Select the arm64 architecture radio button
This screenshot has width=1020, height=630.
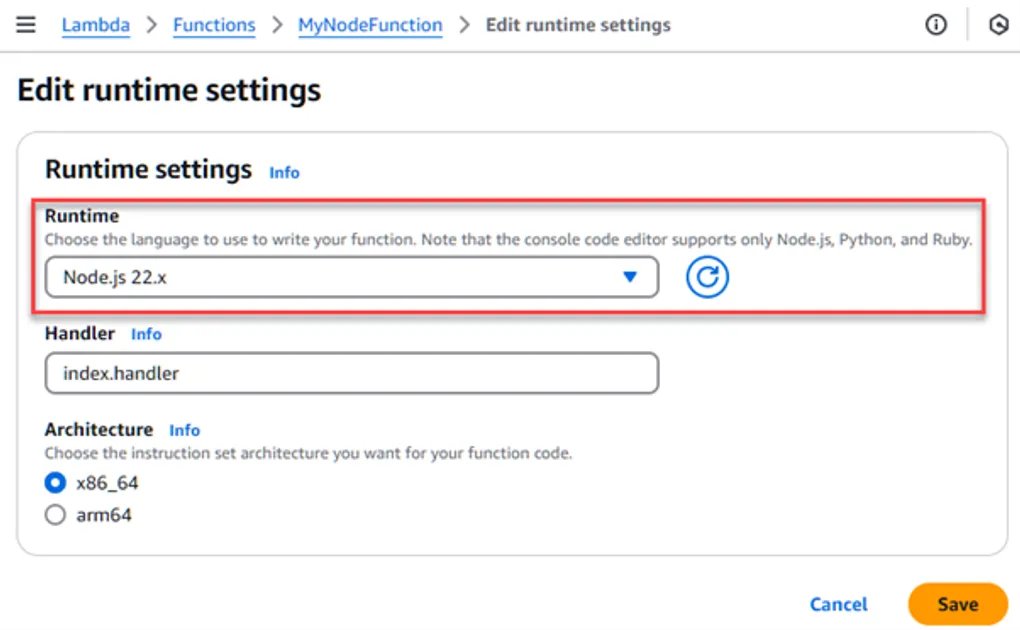pos(55,516)
